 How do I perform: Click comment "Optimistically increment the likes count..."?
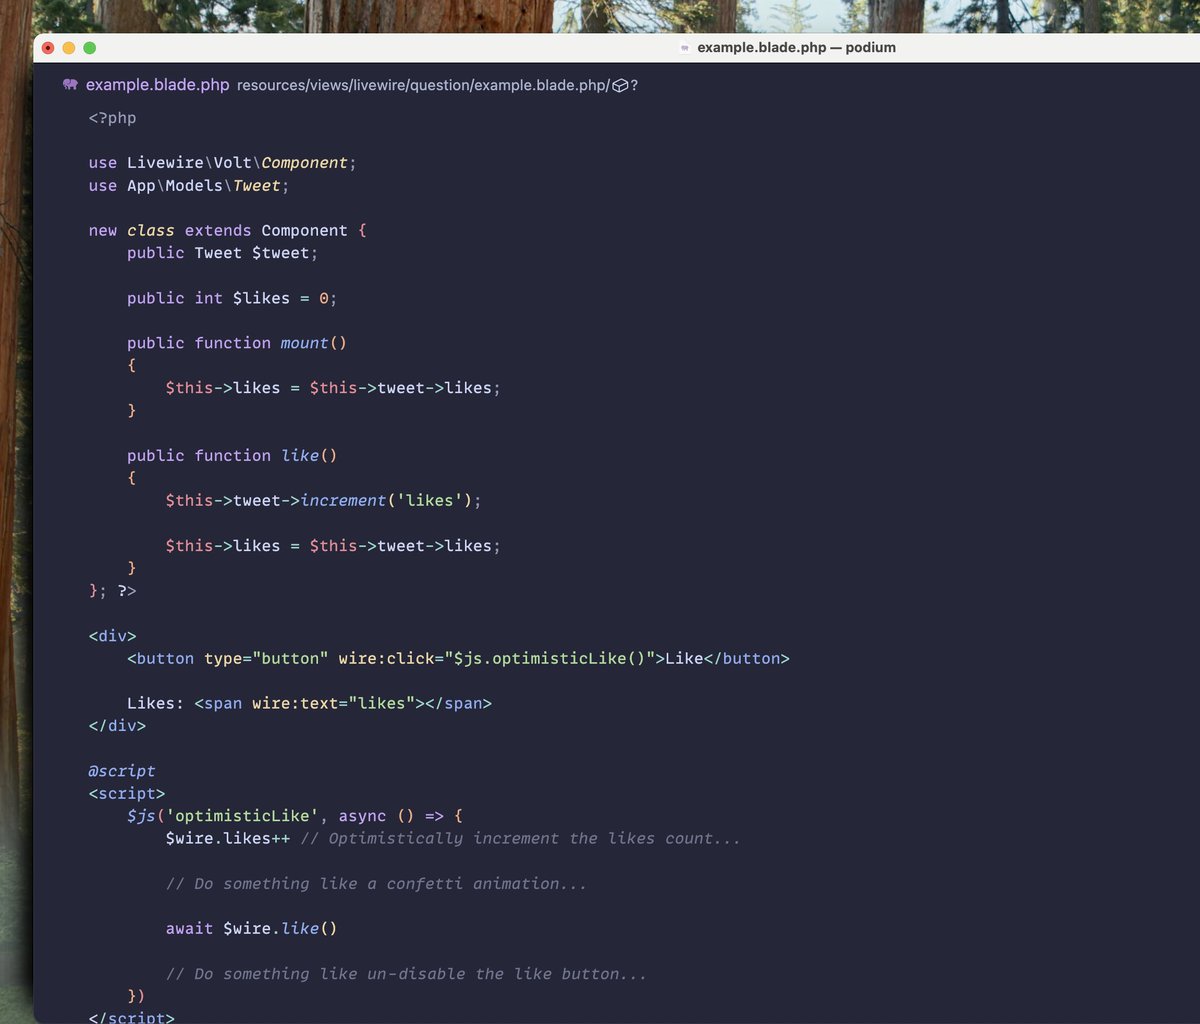520,838
